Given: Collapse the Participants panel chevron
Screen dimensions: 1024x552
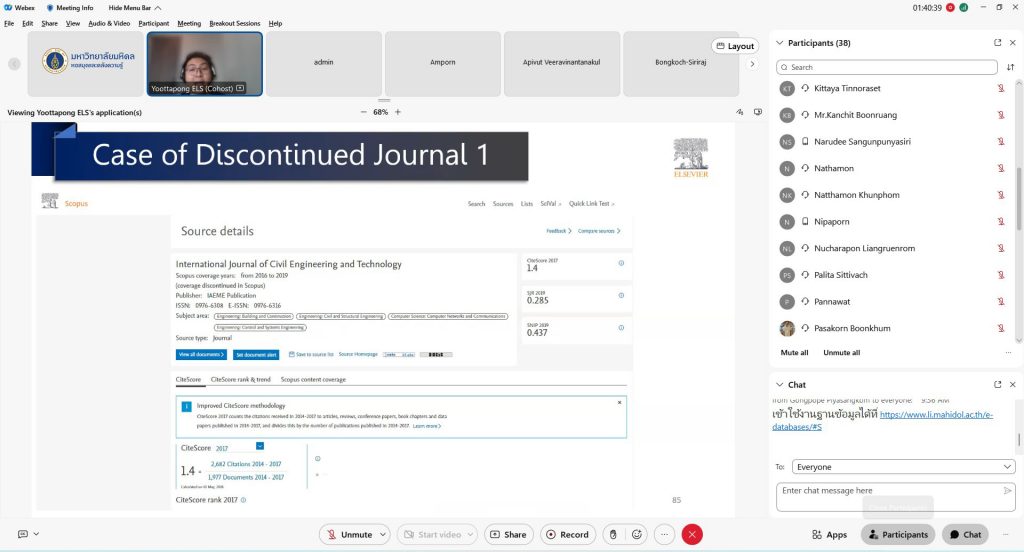Looking at the screenshot, I should (x=779, y=43).
